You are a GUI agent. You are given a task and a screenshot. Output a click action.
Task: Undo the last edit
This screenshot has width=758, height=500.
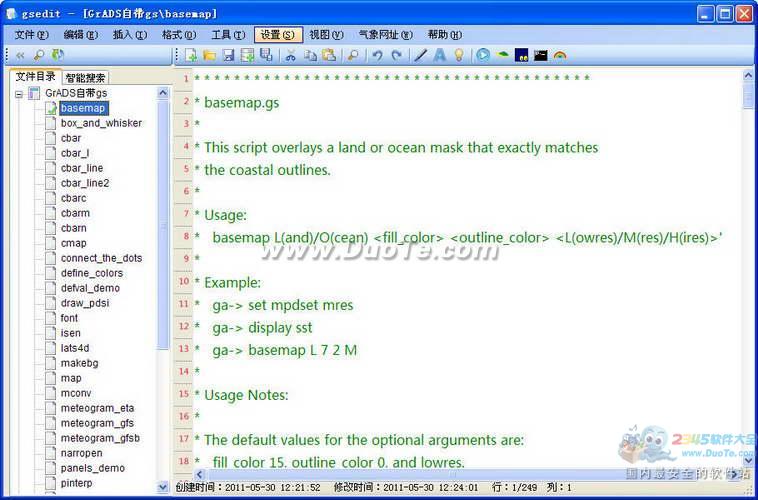click(x=378, y=56)
